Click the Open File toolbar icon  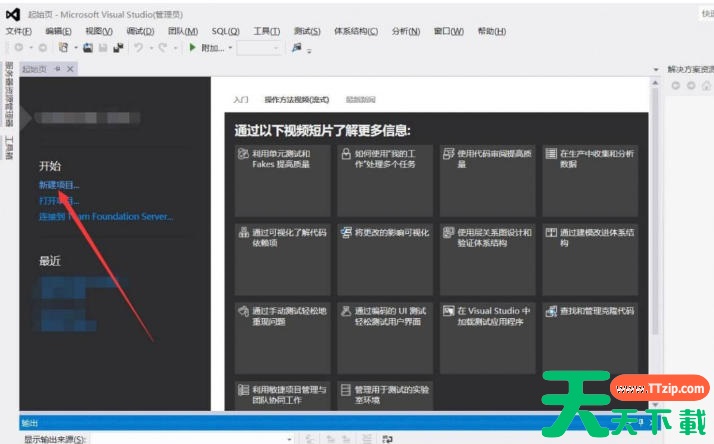88,47
